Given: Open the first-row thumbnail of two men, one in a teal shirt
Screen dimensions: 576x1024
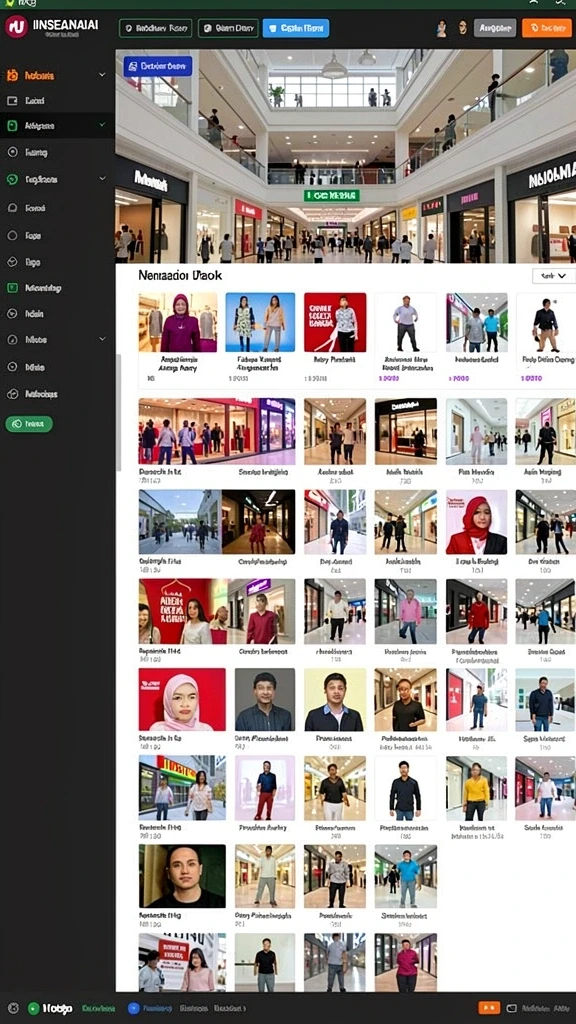Looking at the screenshot, I should (477, 322).
